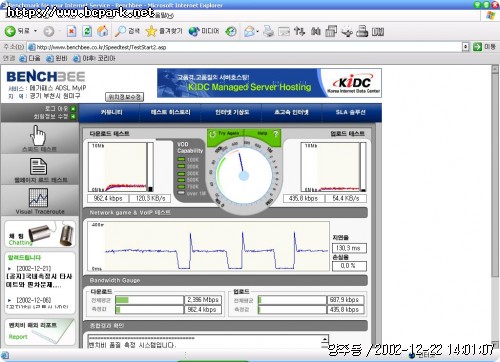Open the Daum link in Links bar
500x362 pixels.
click(x=30, y=58)
